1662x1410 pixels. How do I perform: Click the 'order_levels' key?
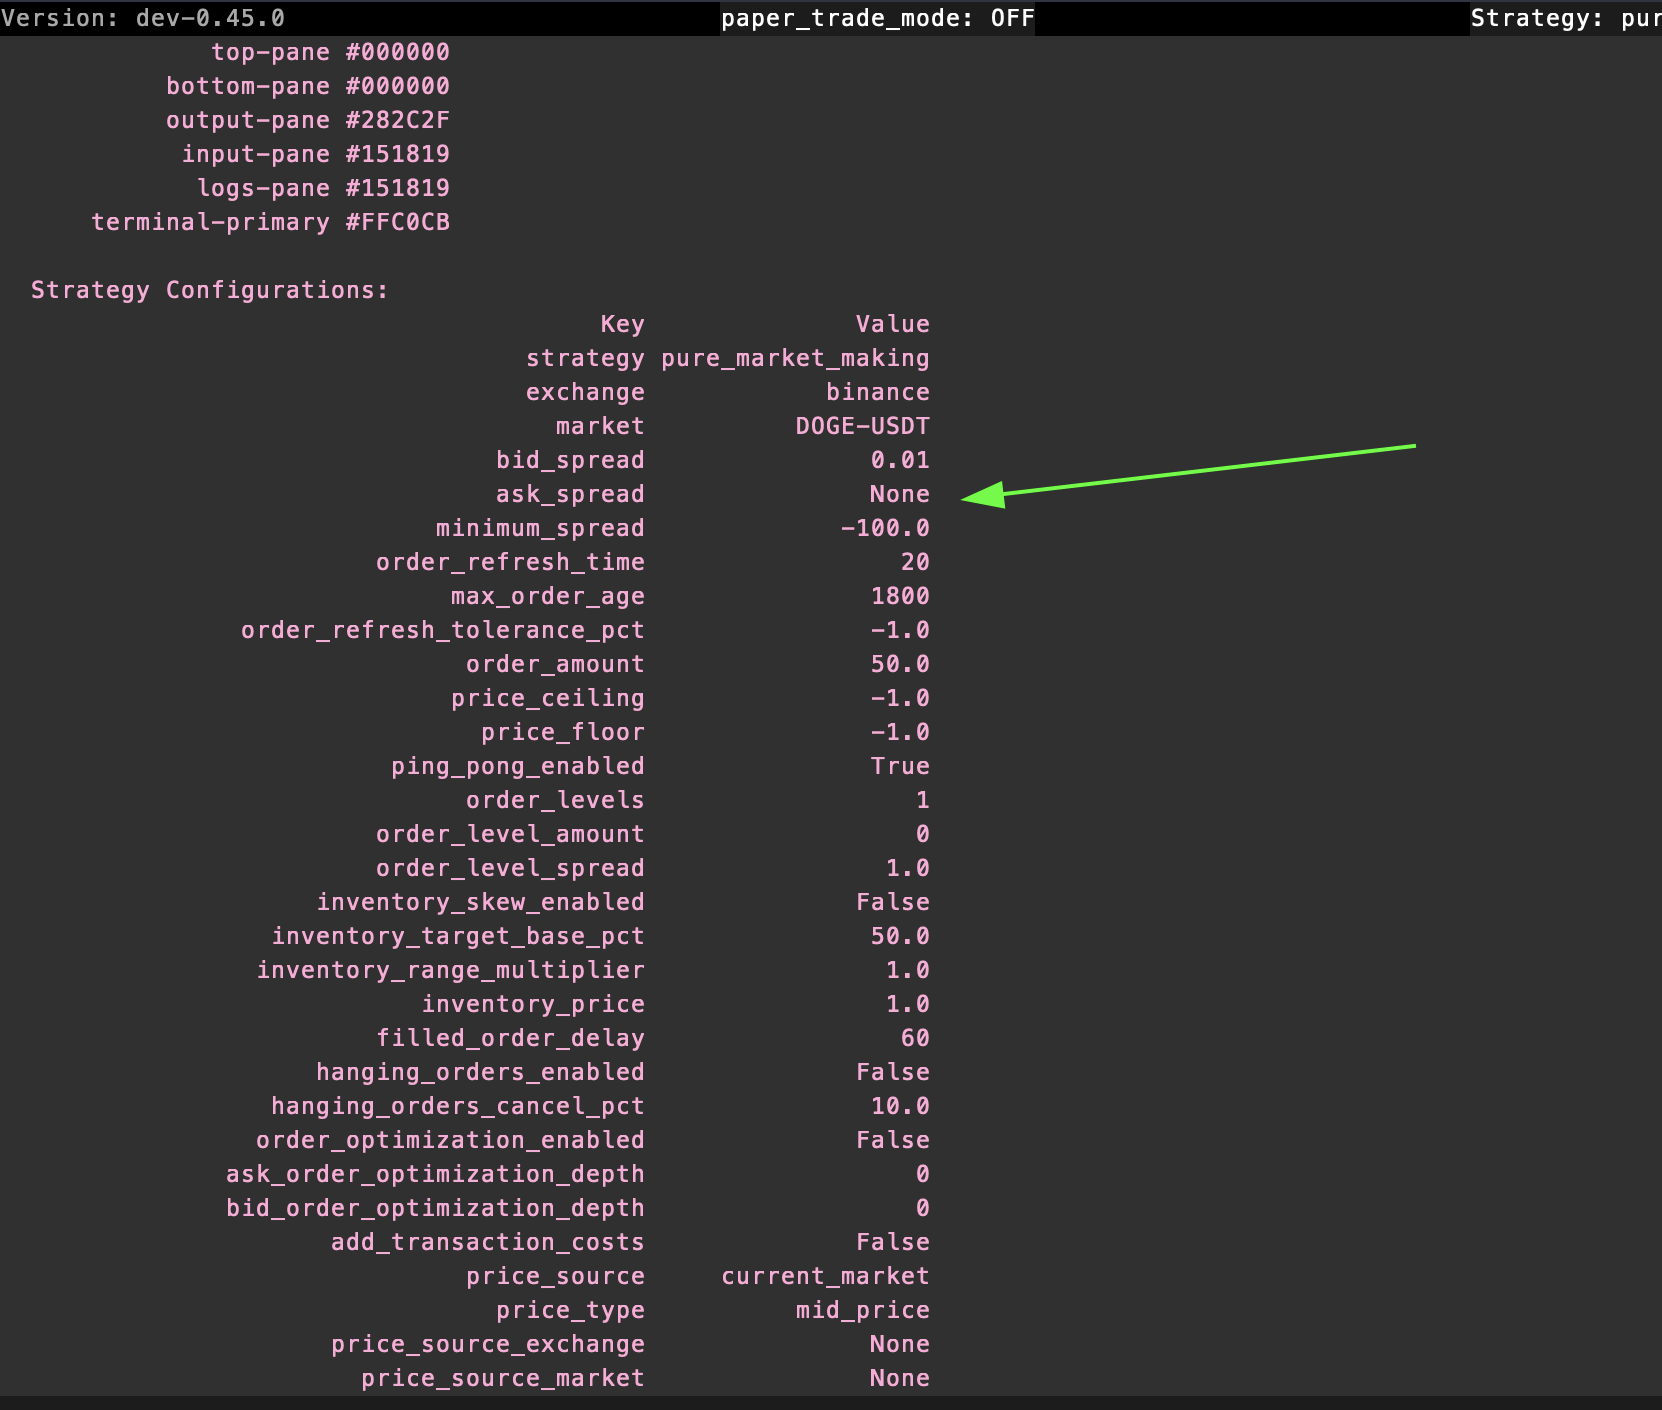(x=555, y=800)
